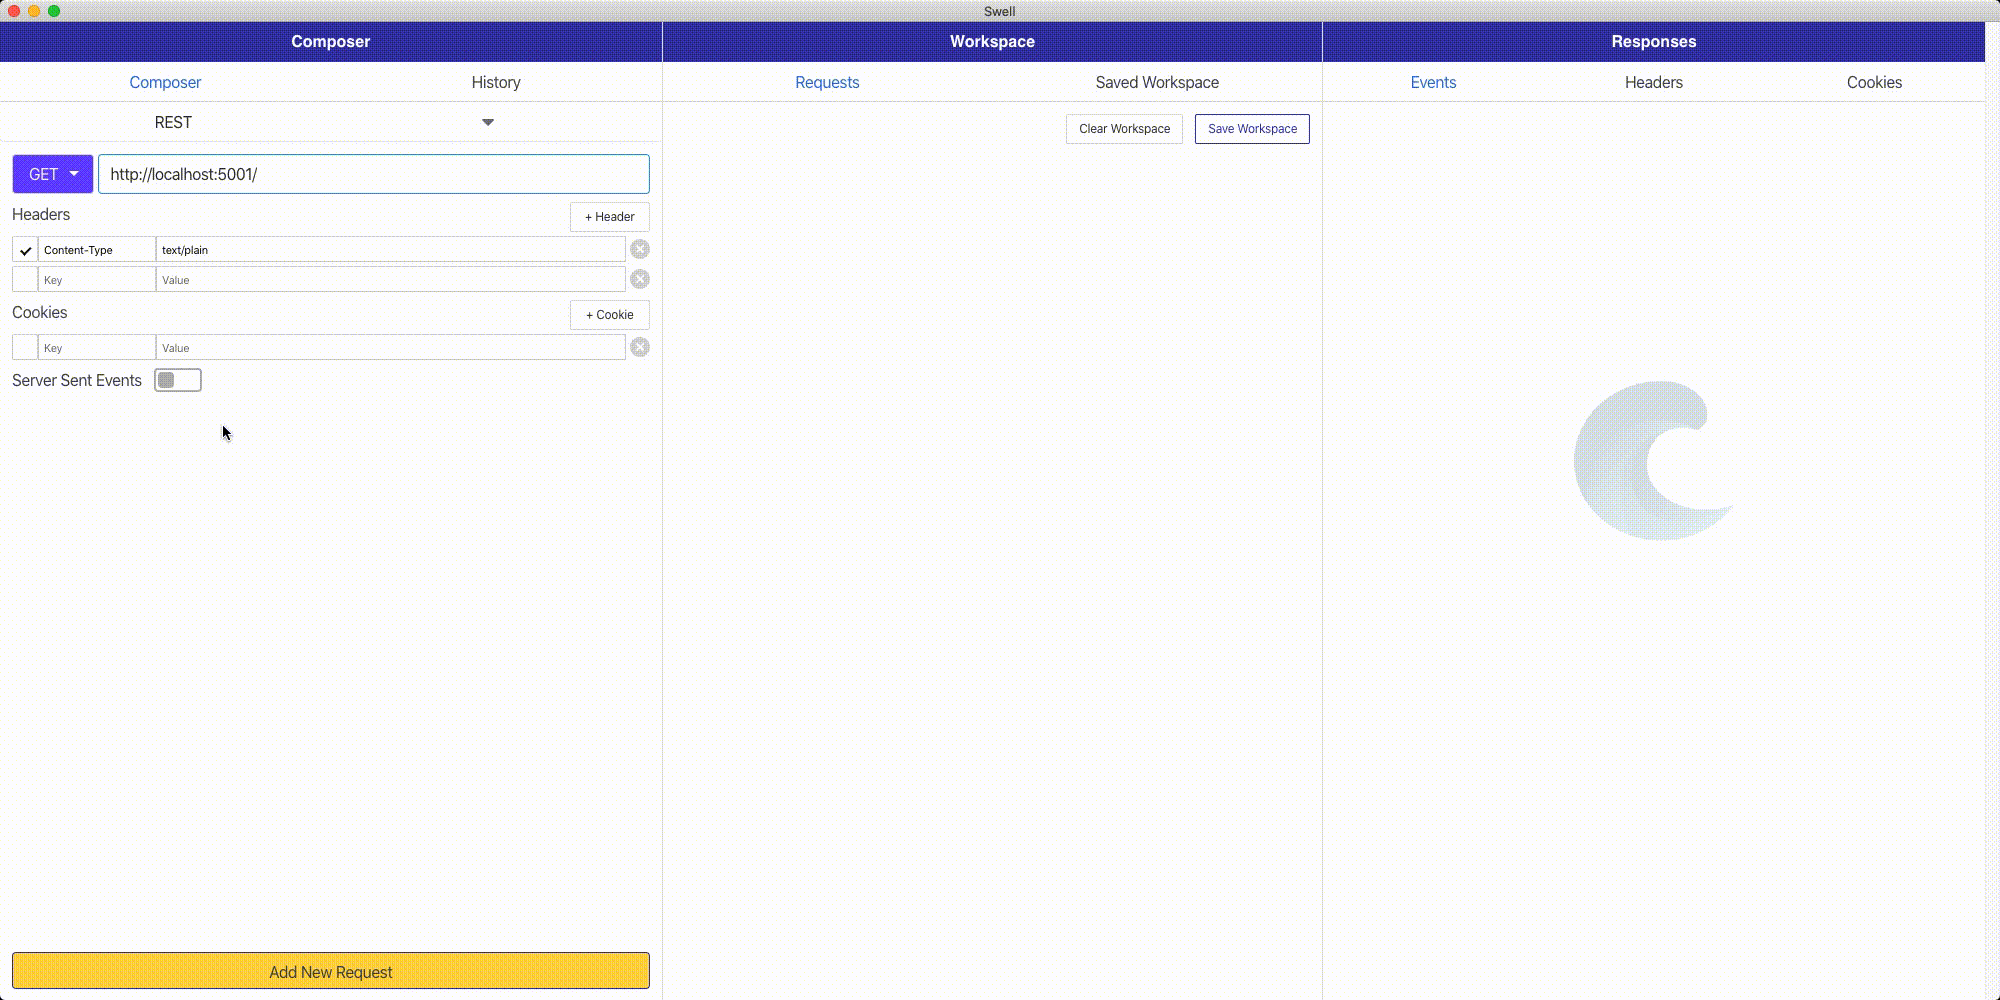
Task: Focus the URL input field
Action: (374, 174)
